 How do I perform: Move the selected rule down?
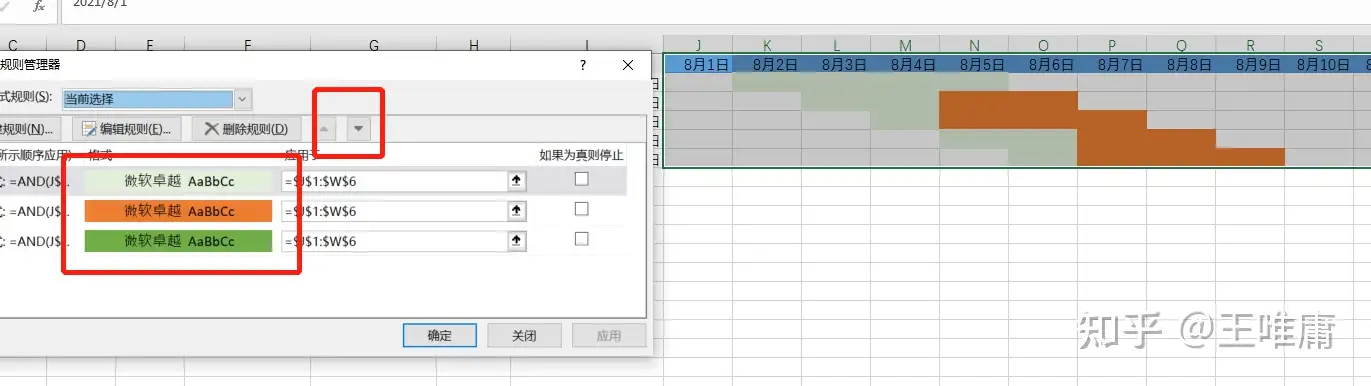(360, 129)
